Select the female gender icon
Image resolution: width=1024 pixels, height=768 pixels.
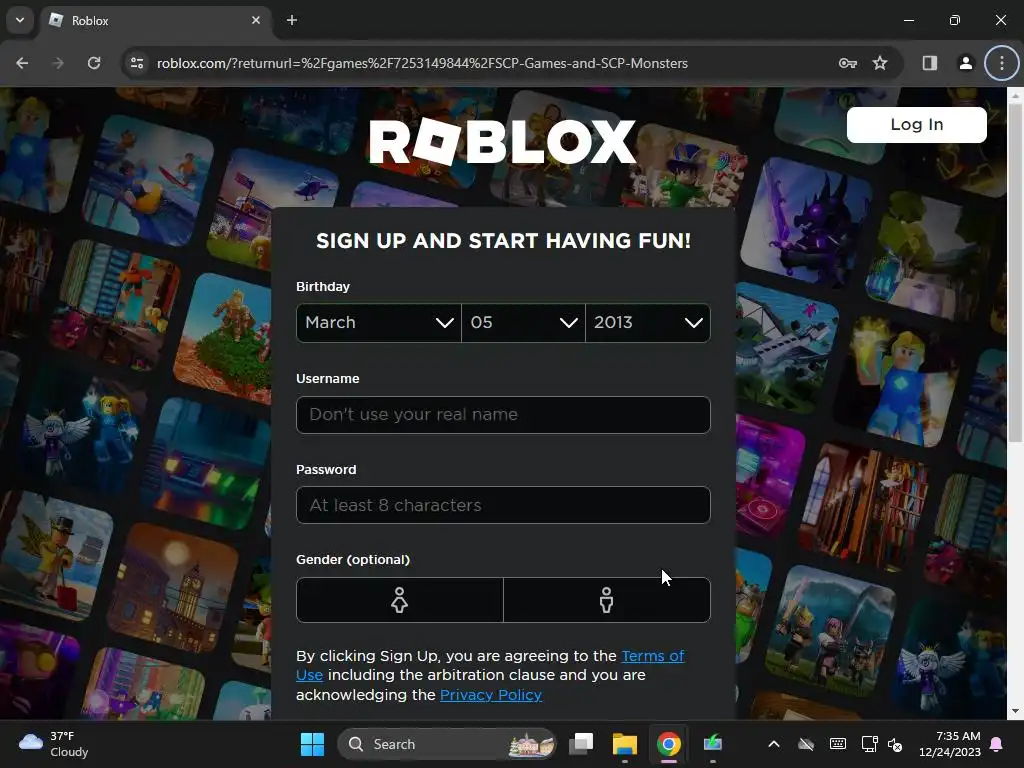coord(400,600)
